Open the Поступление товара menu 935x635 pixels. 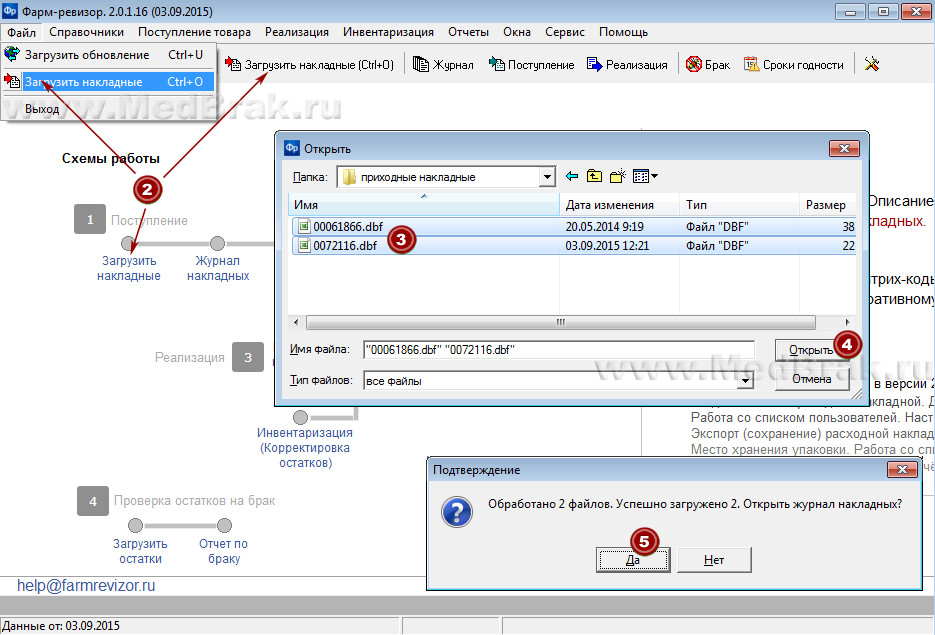[x=194, y=32]
